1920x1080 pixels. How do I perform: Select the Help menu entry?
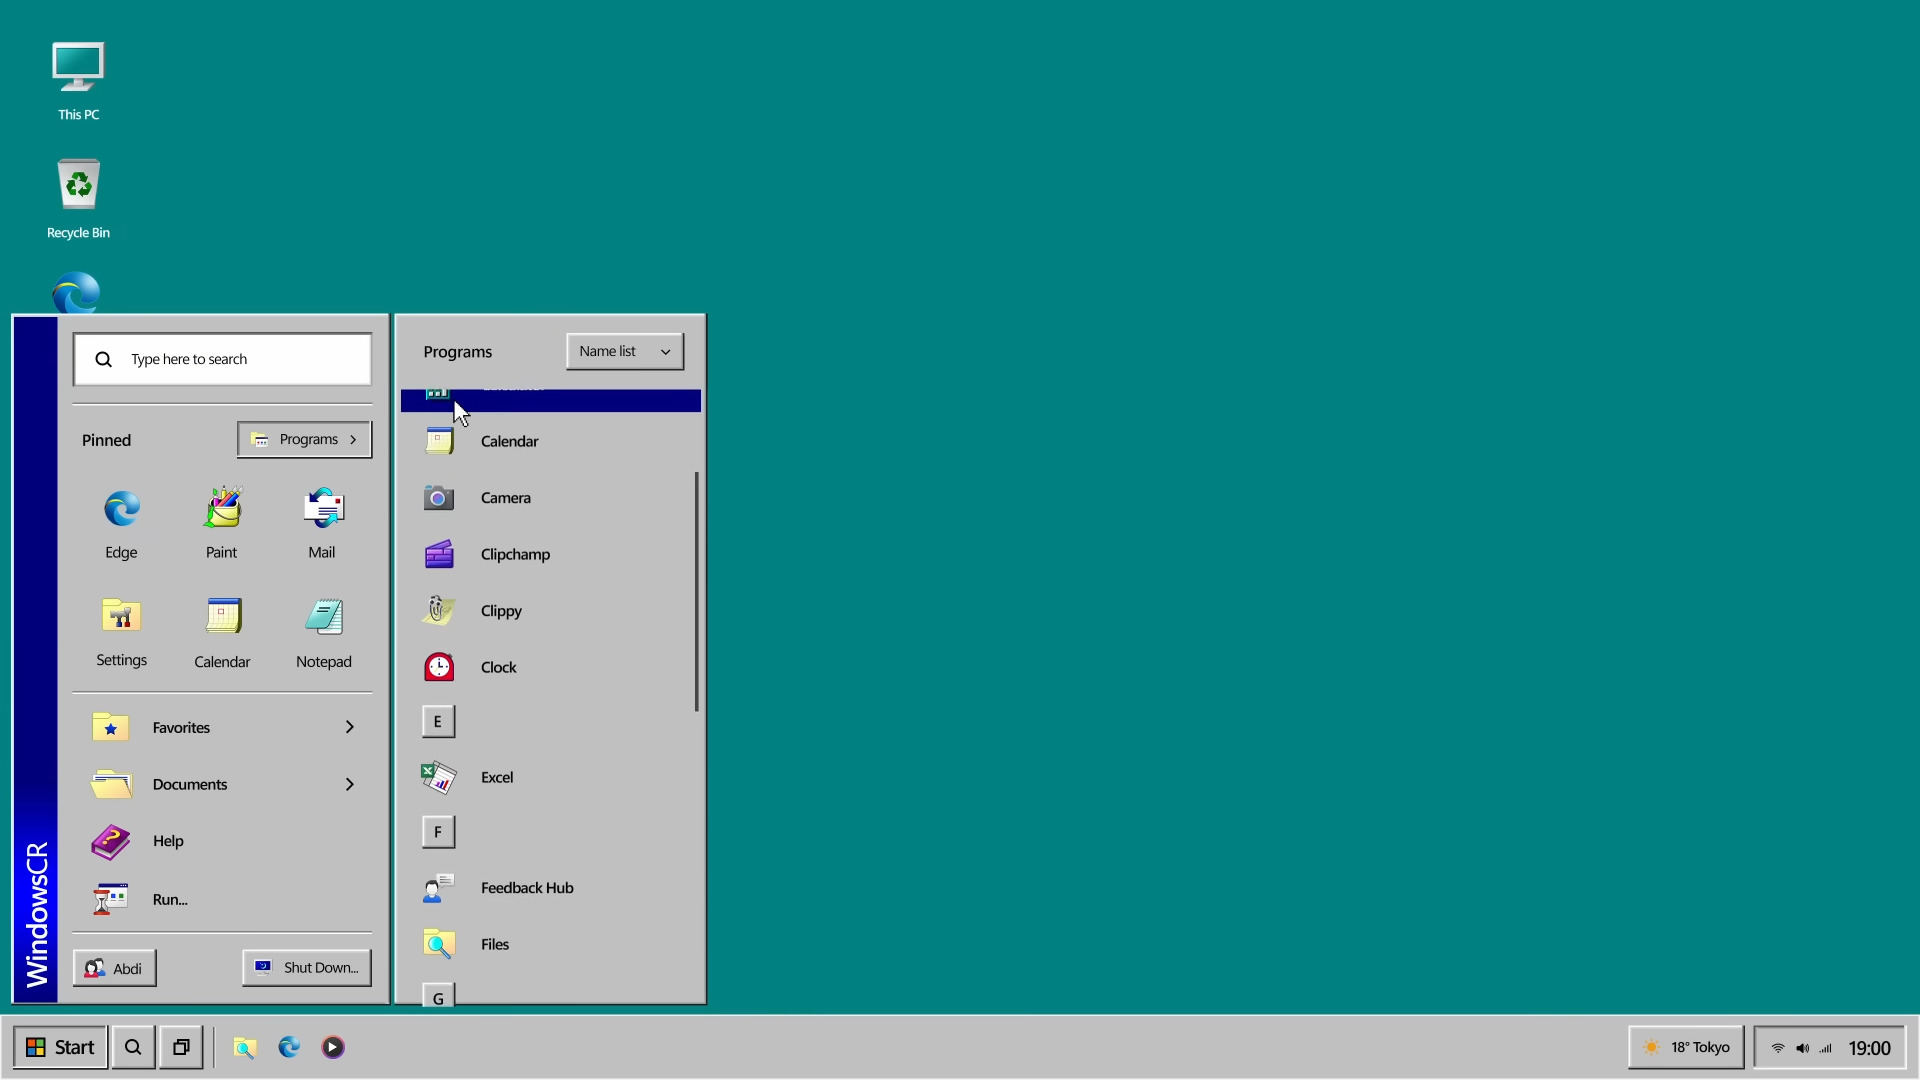click(x=168, y=842)
